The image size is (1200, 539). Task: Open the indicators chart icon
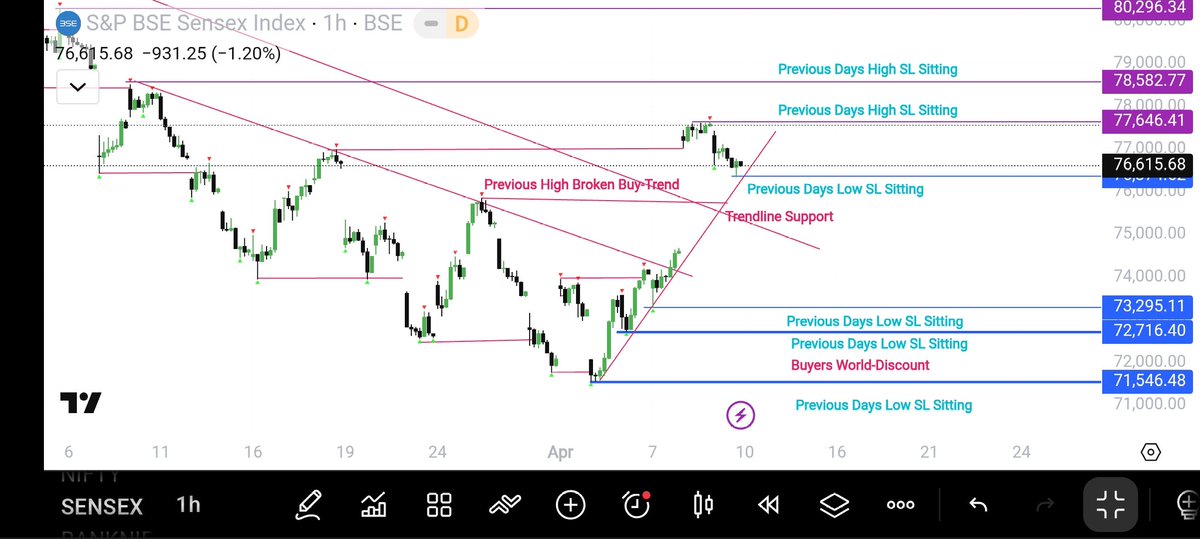point(374,504)
